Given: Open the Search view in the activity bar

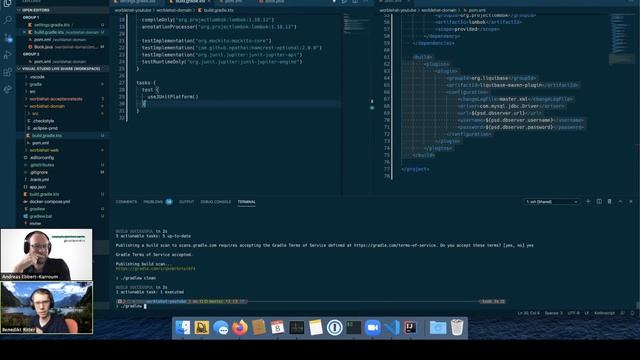Looking at the screenshot, I should [7, 19].
